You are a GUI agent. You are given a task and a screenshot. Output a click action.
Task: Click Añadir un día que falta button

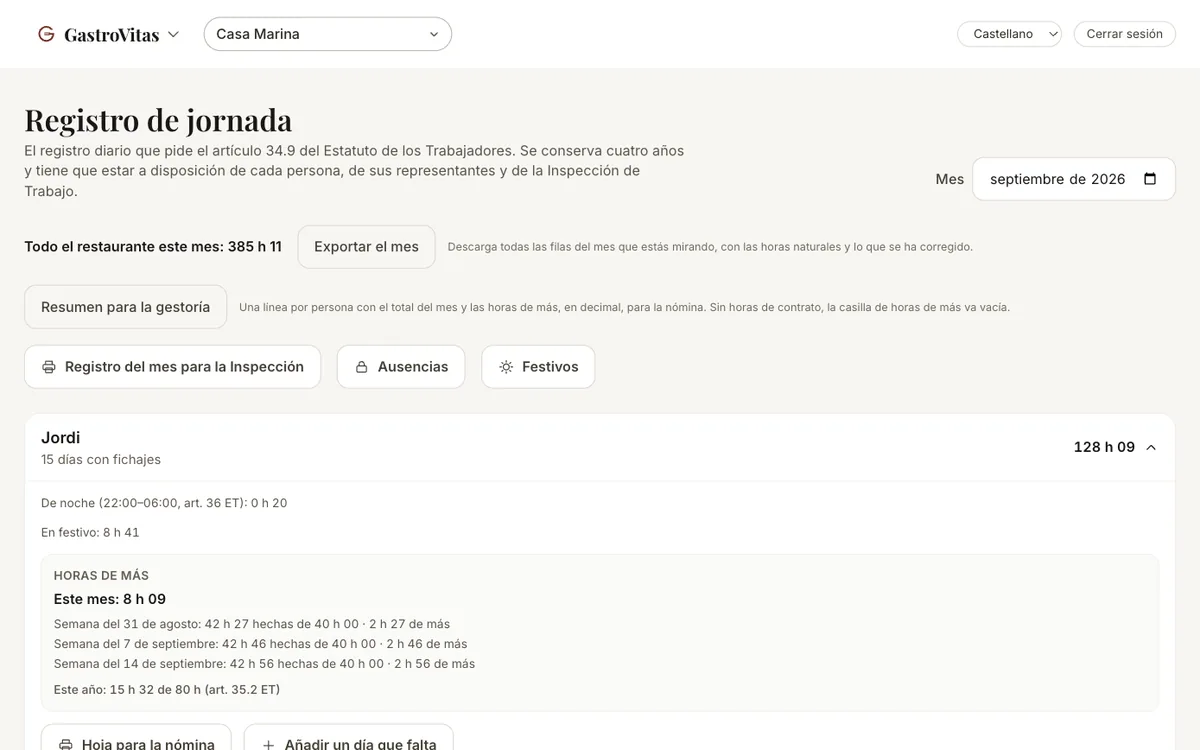click(x=348, y=745)
